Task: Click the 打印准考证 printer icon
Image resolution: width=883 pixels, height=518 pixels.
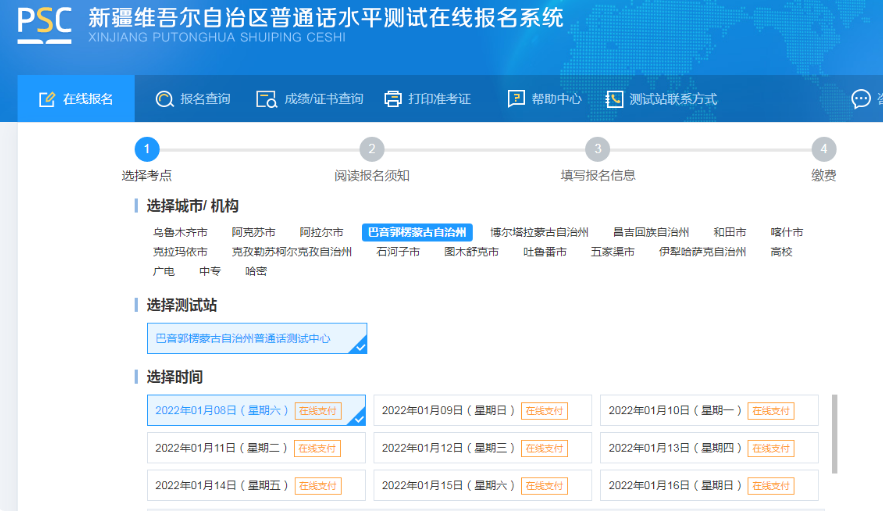Action: 393,99
